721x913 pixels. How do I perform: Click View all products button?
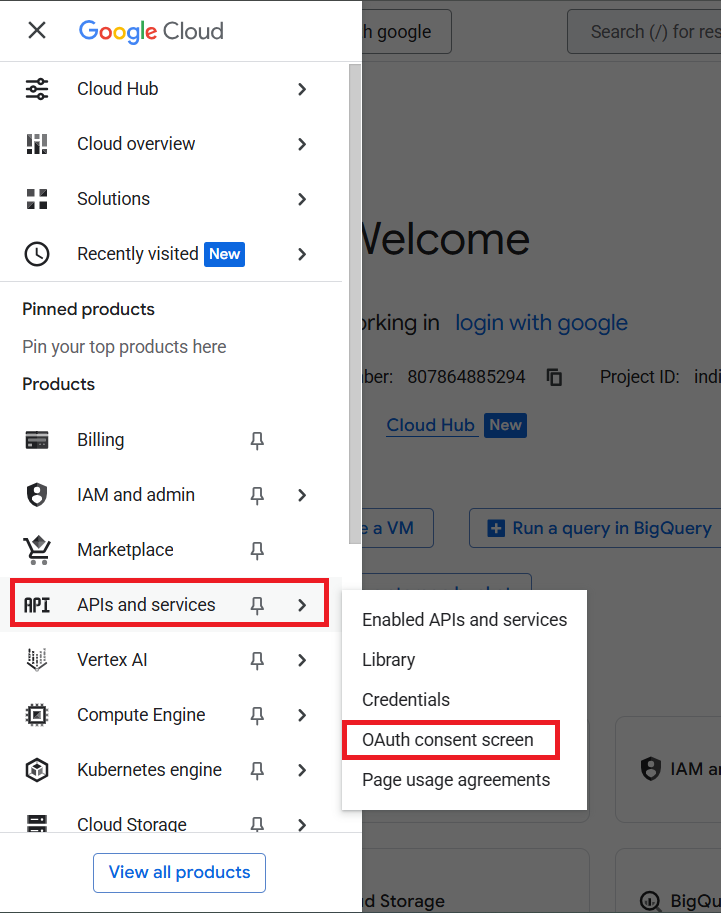click(x=179, y=873)
